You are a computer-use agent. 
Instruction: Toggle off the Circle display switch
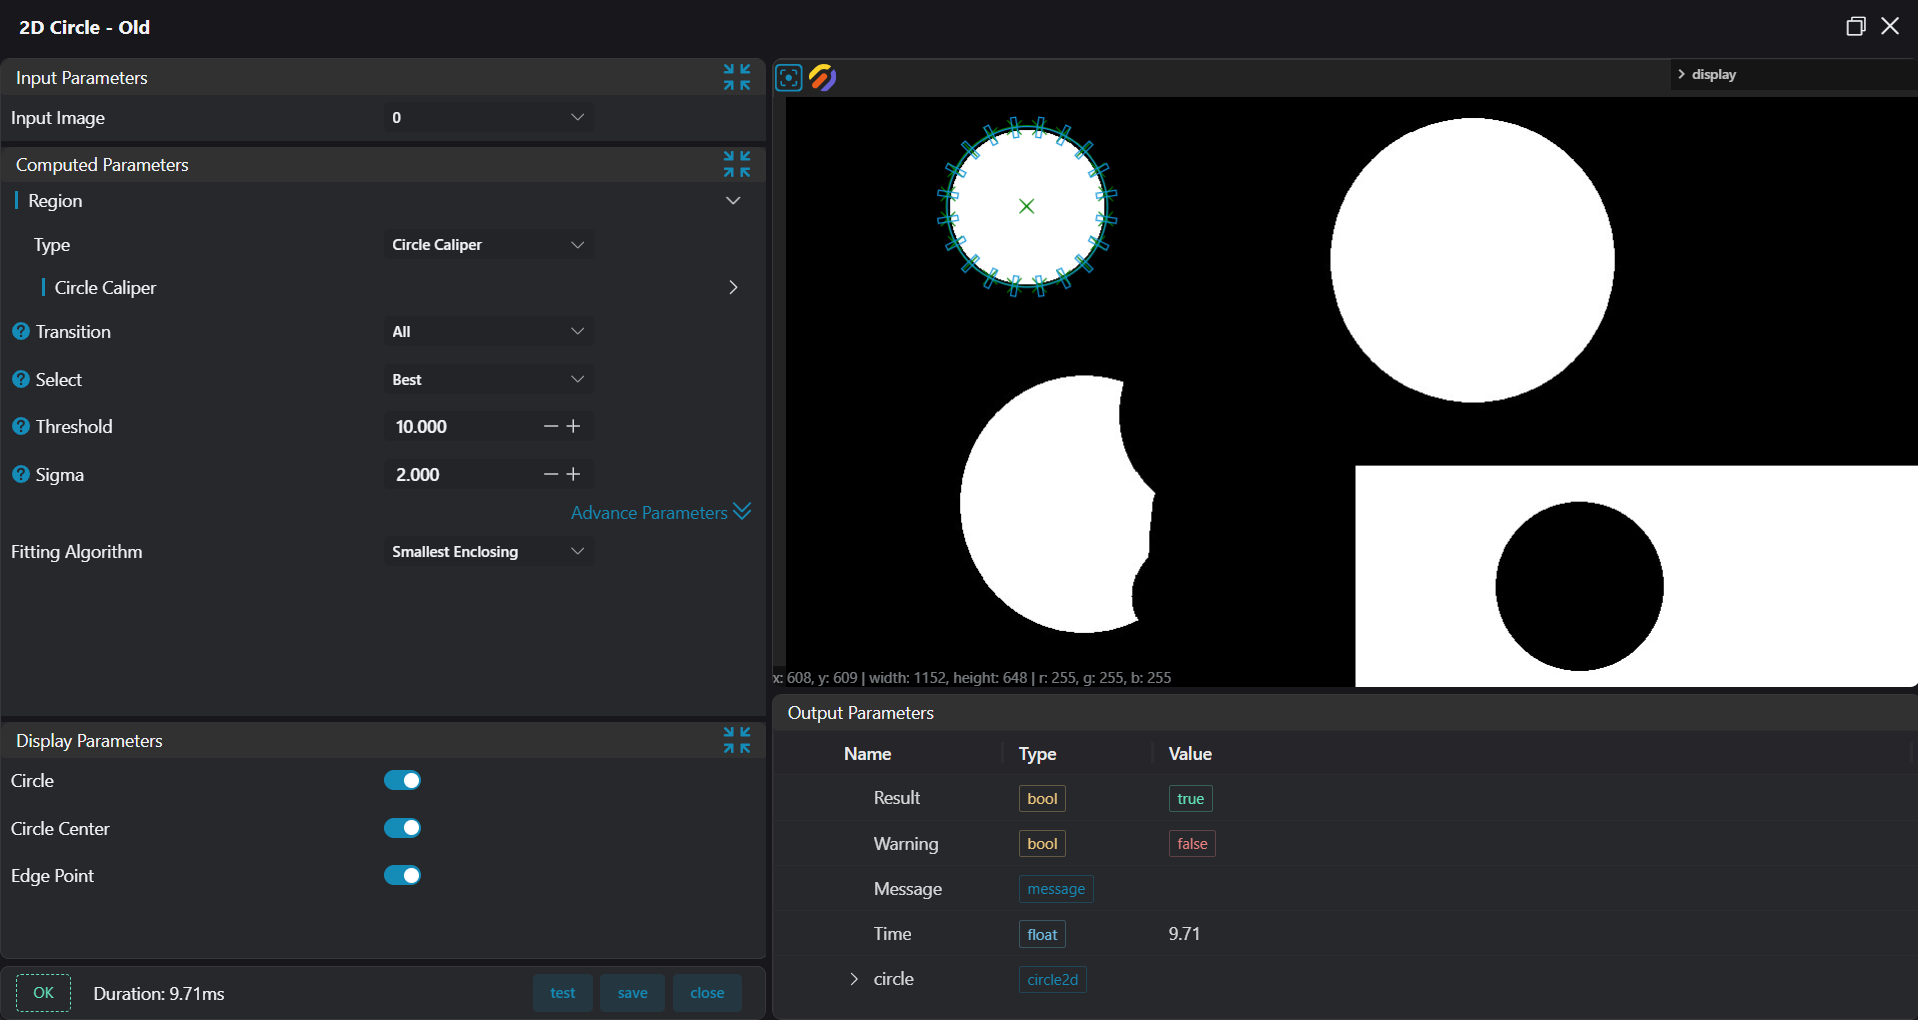pos(402,780)
